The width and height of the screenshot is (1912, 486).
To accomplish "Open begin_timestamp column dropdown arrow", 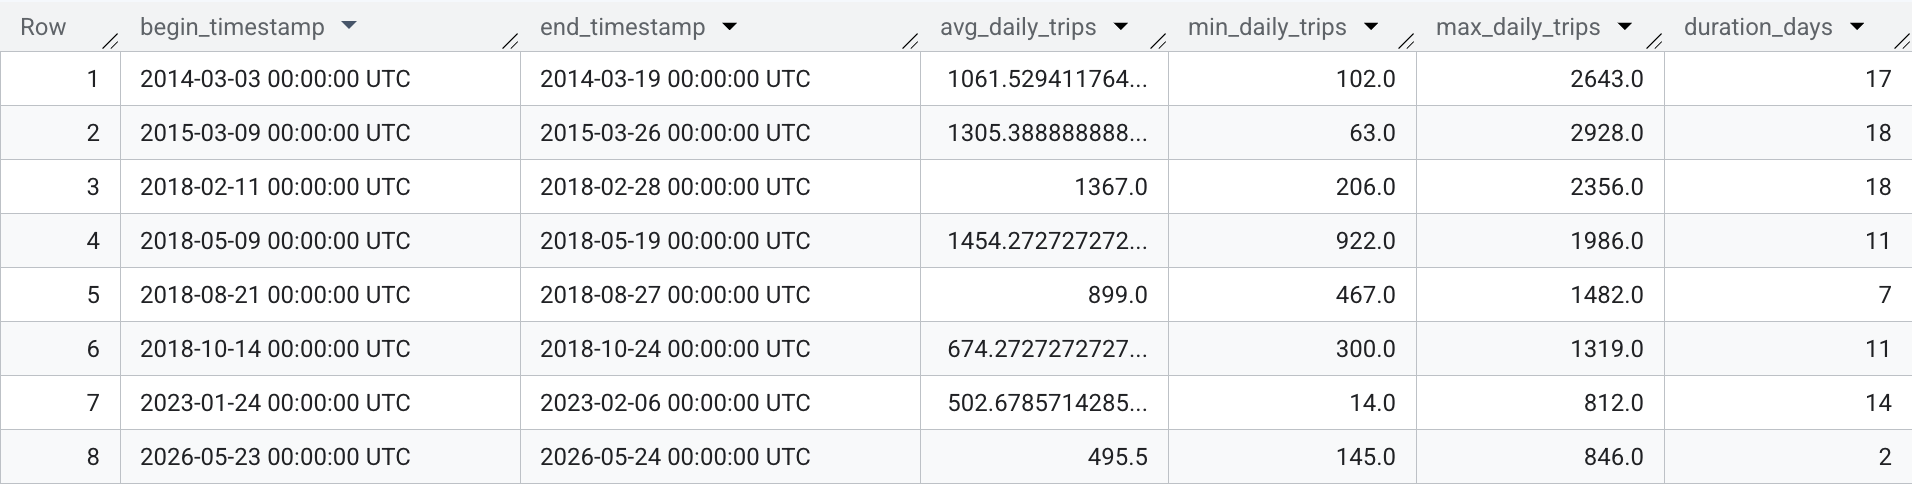I will [x=348, y=27].
